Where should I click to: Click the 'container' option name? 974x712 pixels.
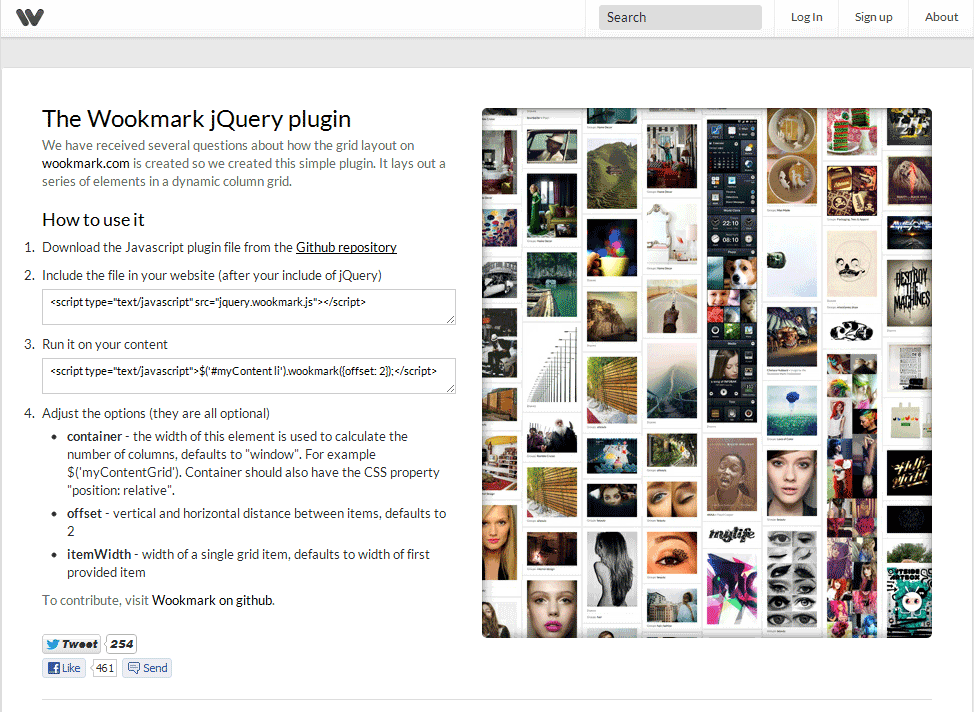pos(94,436)
